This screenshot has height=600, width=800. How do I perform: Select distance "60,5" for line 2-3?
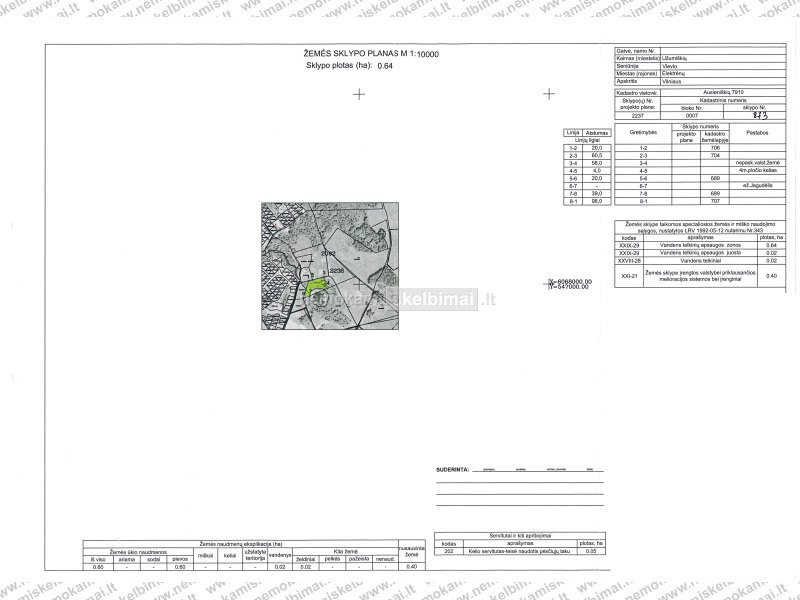(597, 156)
